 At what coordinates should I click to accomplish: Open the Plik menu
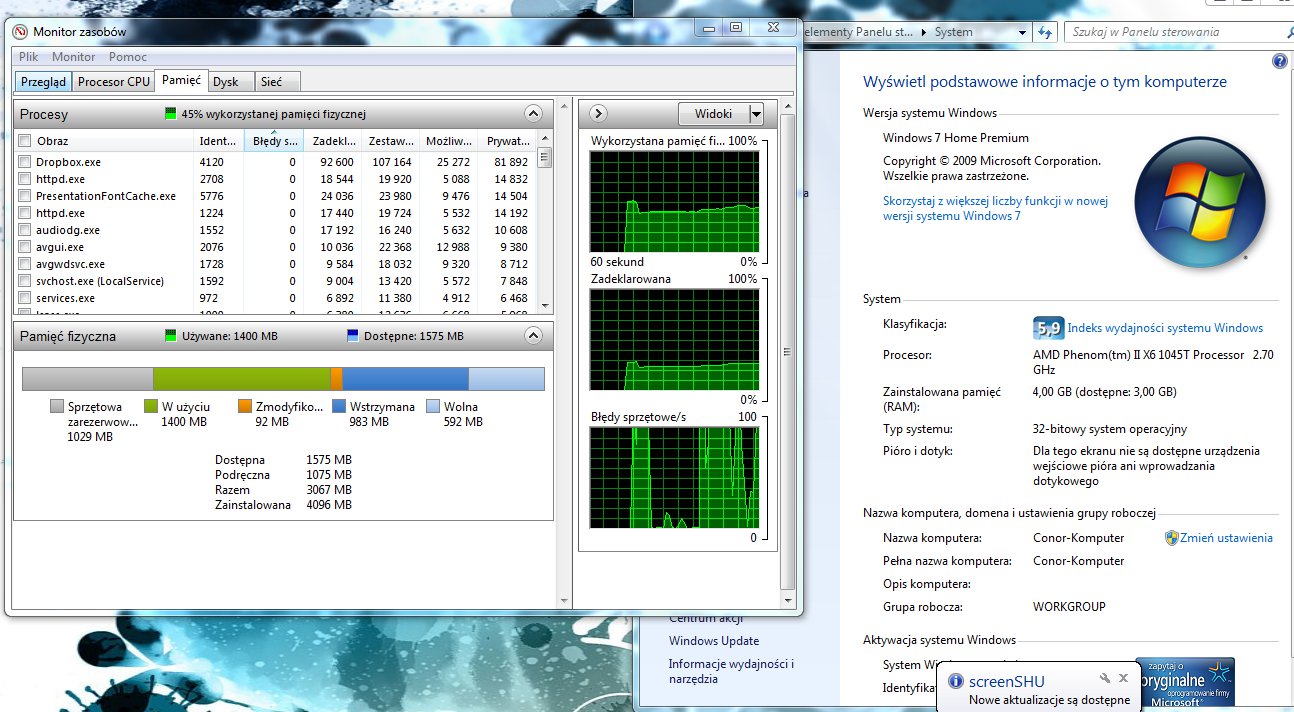(x=28, y=57)
